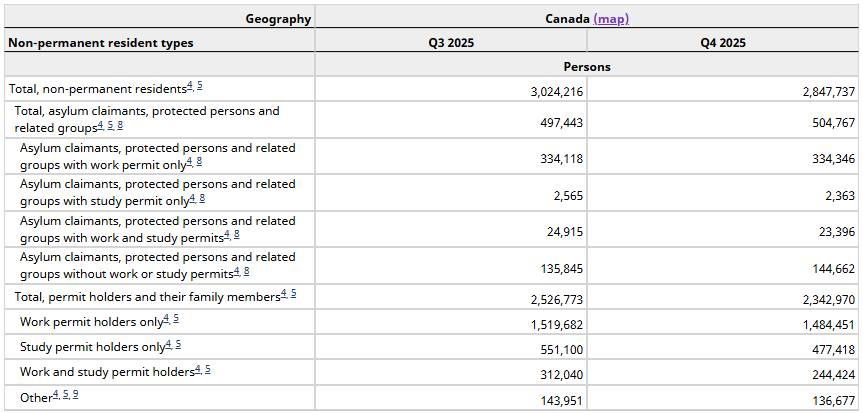Viewport: 863px width, 413px height.
Task: Select the value 497,443
Action: pos(561,122)
